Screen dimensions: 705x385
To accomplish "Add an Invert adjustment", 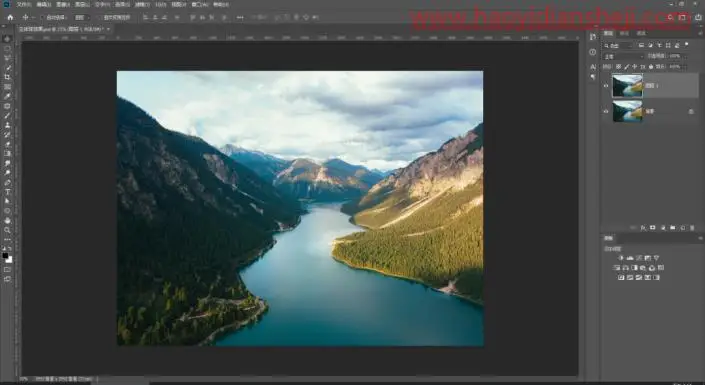I will click(x=621, y=278).
